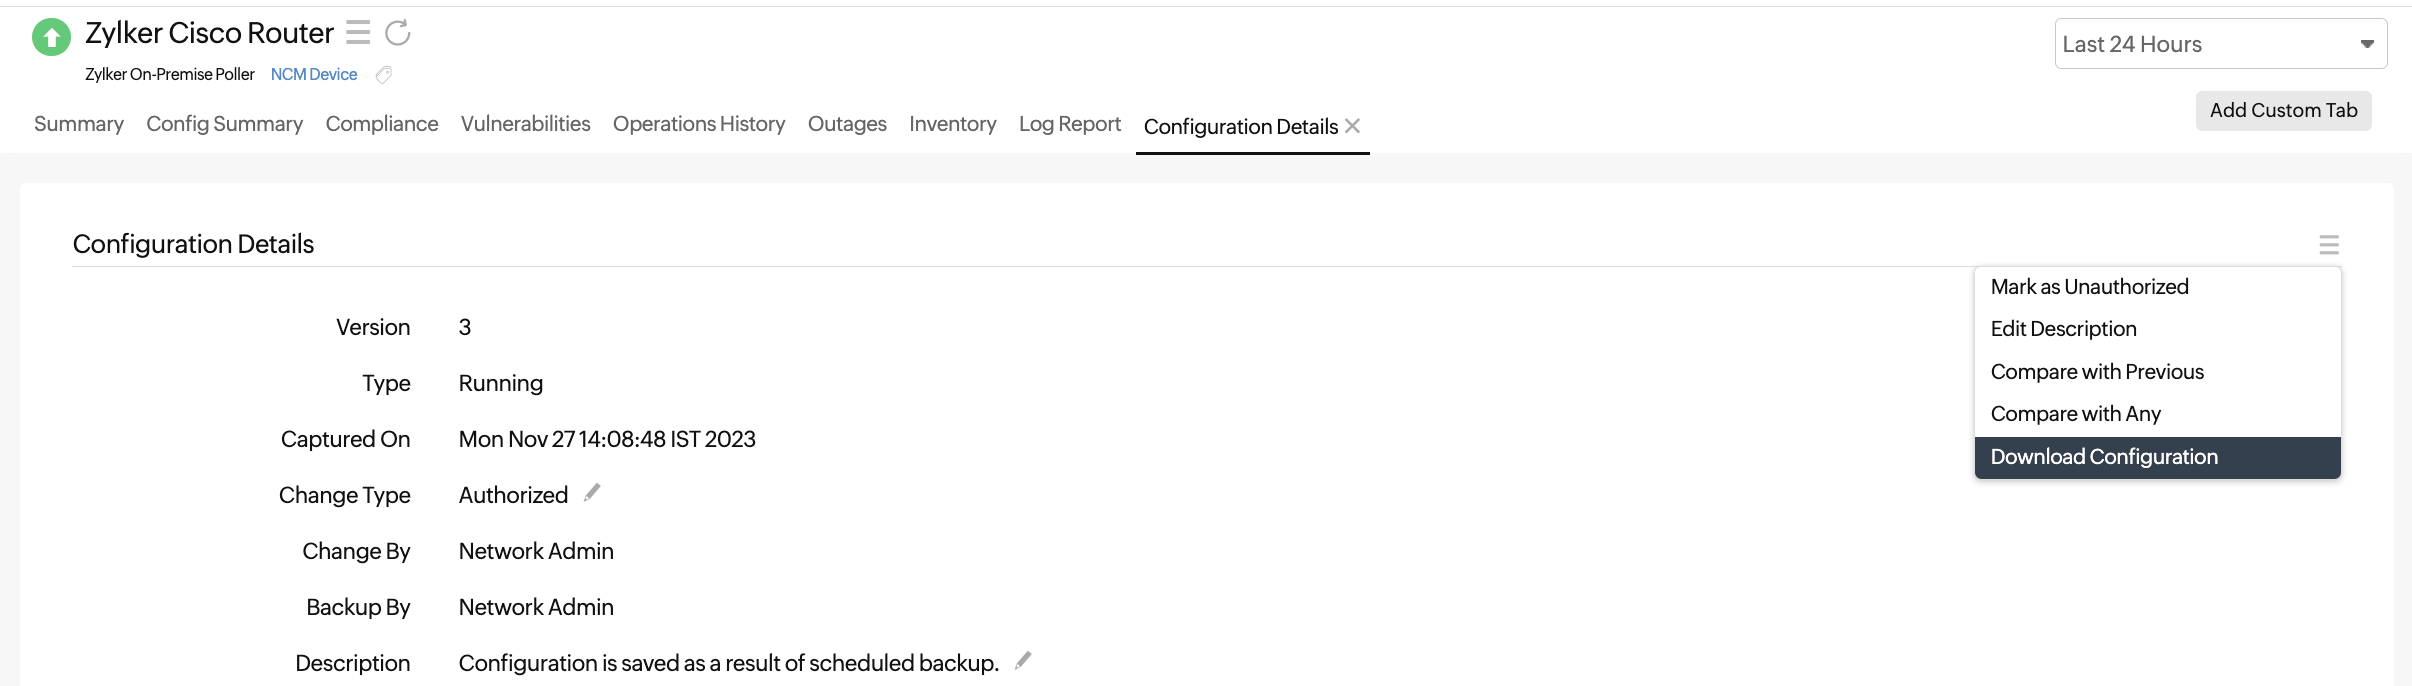The width and height of the screenshot is (2412, 686).
Task: Click Download Configuration in the menu
Action: pos(2104,457)
